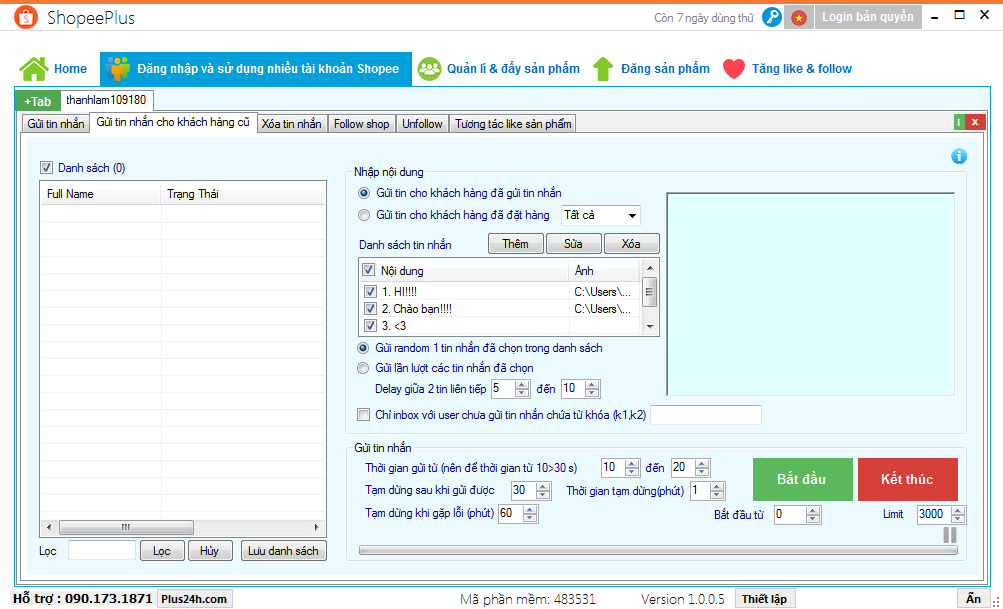Image resolution: width=1003 pixels, height=609 pixels.
Task: Click the Delay minimum spinner arrows
Action: pyautogui.click(x=523, y=389)
